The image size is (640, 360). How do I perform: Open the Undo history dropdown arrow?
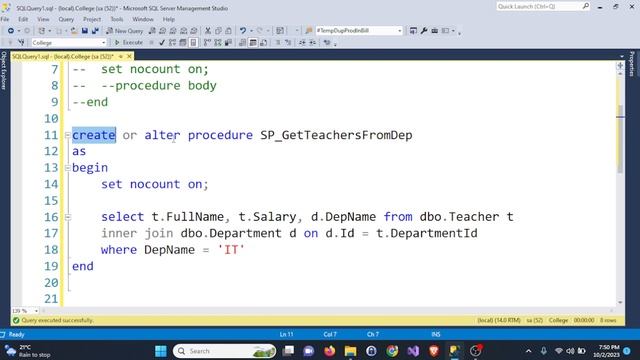click(x=251, y=31)
